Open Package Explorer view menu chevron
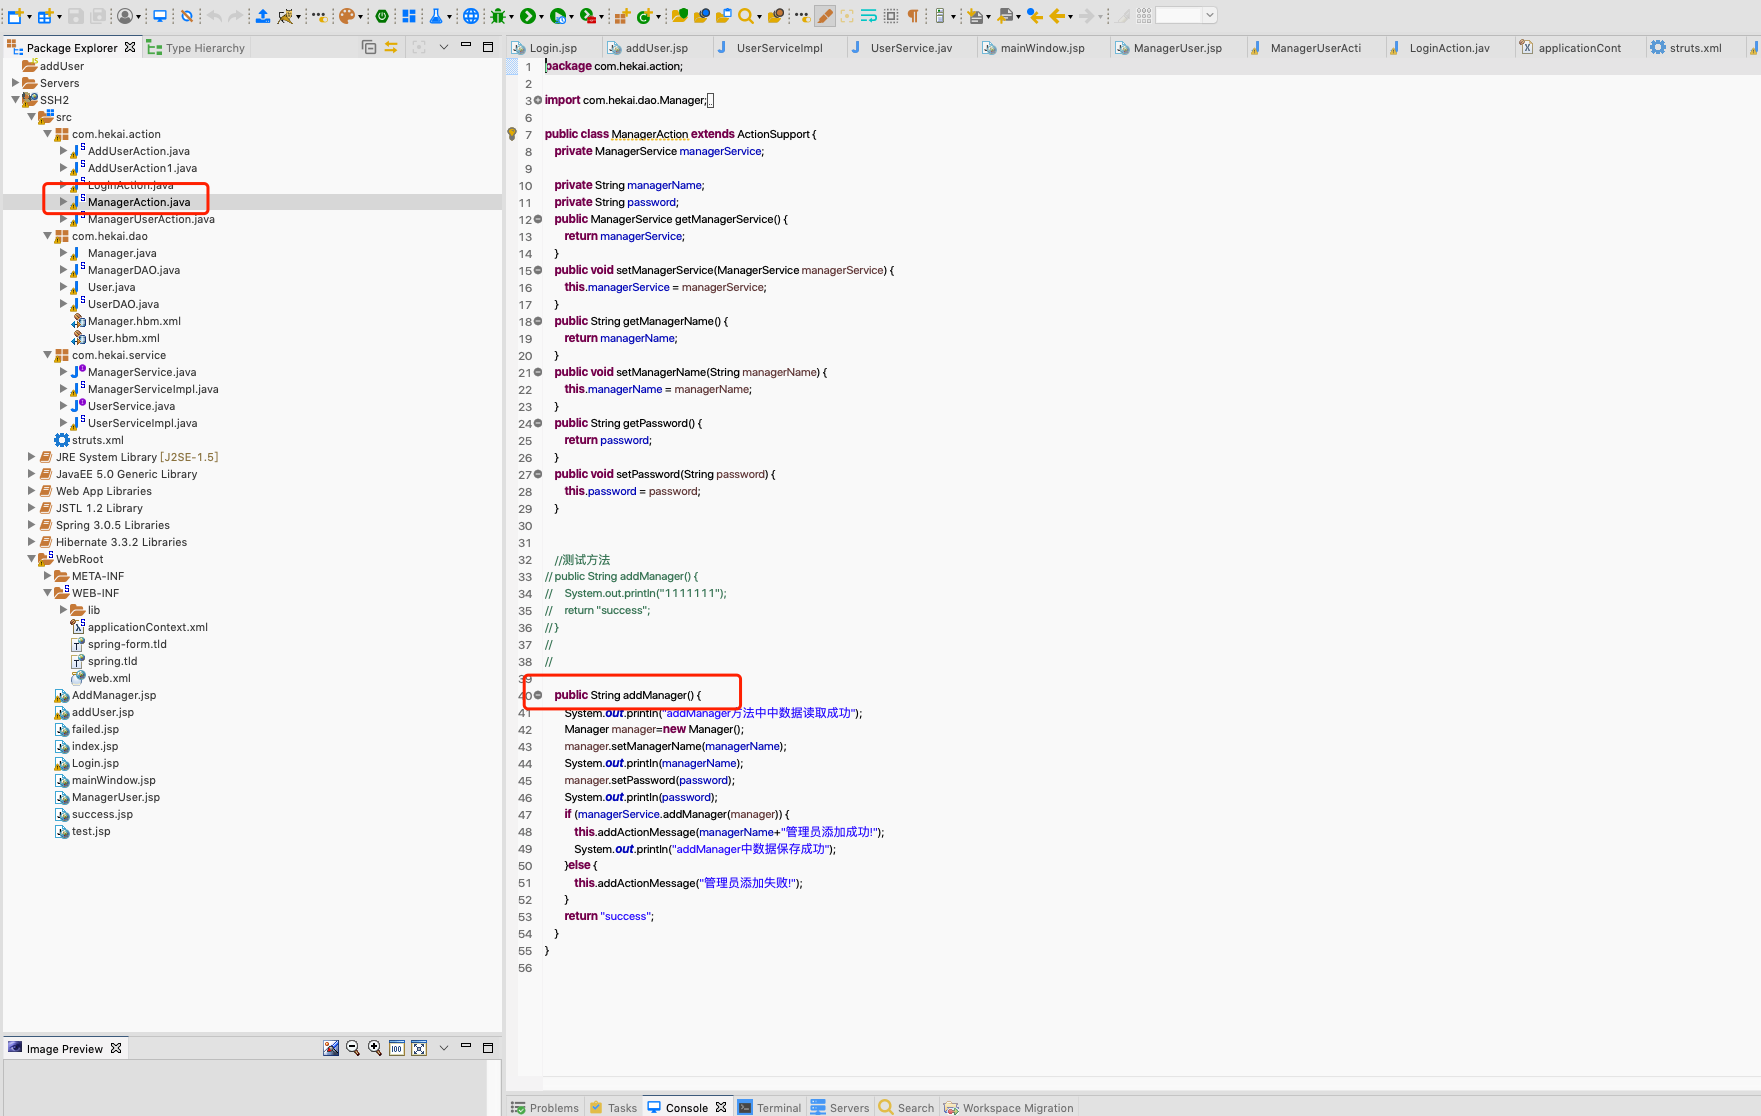The width and height of the screenshot is (1761, 1116). click(x=443, y=47)
